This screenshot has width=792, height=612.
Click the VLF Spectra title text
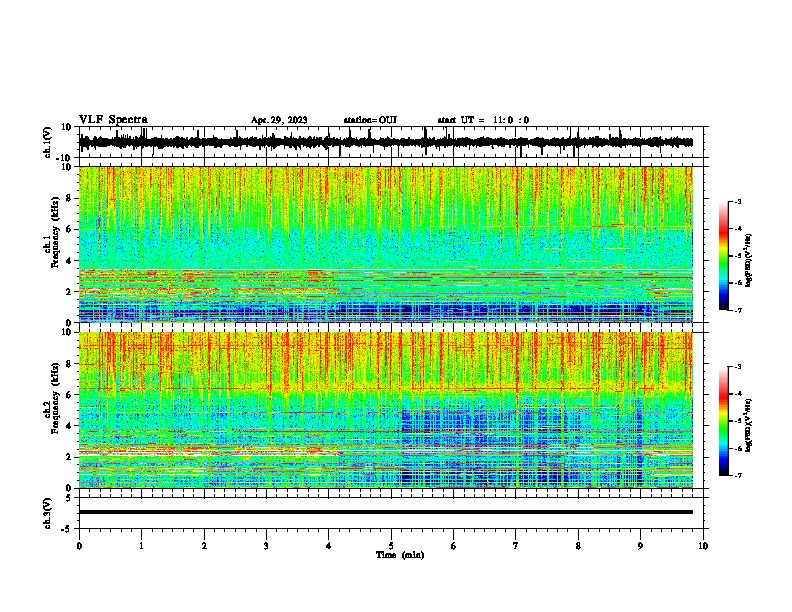(113, 120)
